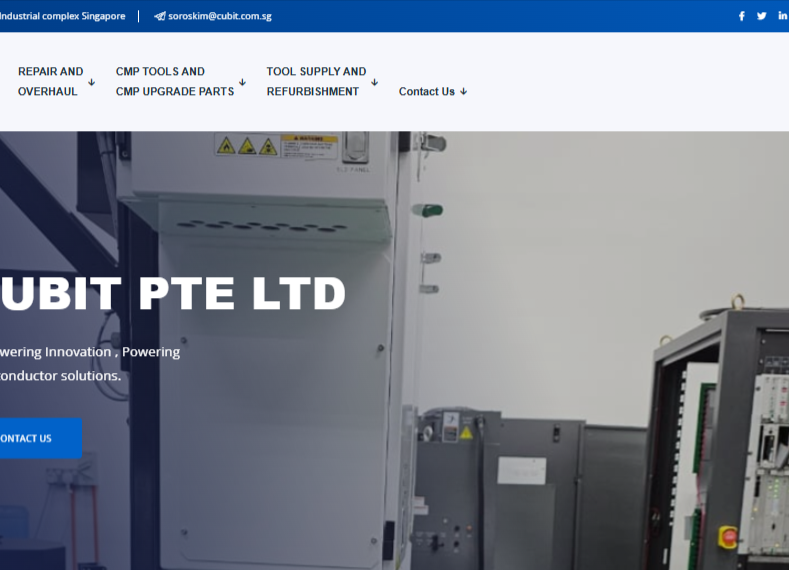
Task: Click the soroskim@cubit.com.sg email link
Action: (220, 16)
